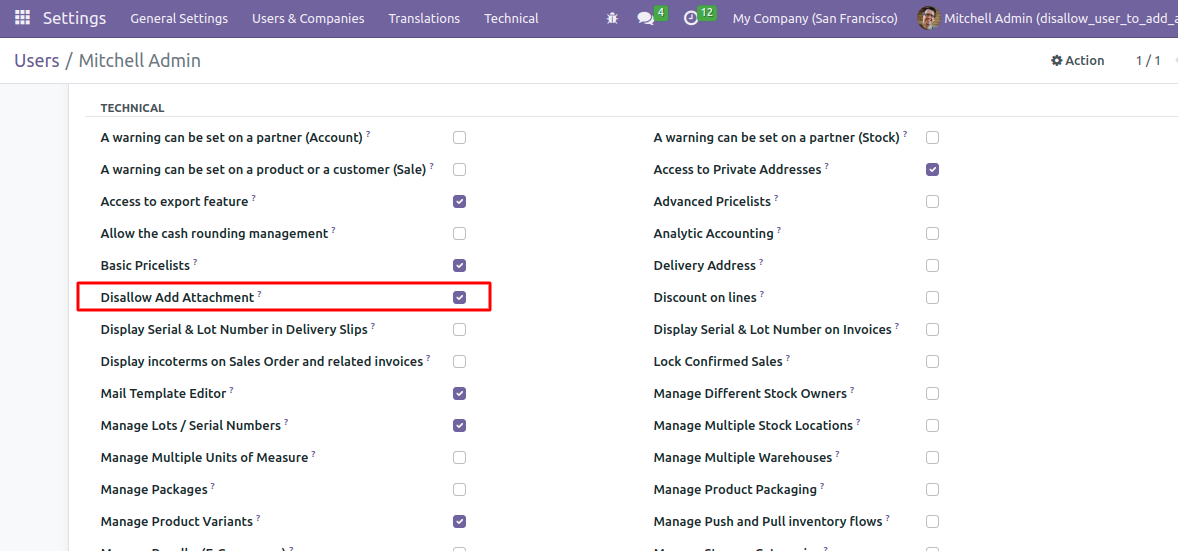Click the Settings app title
This screenshot has height=551, width=1178.
[x=74, y=18]
